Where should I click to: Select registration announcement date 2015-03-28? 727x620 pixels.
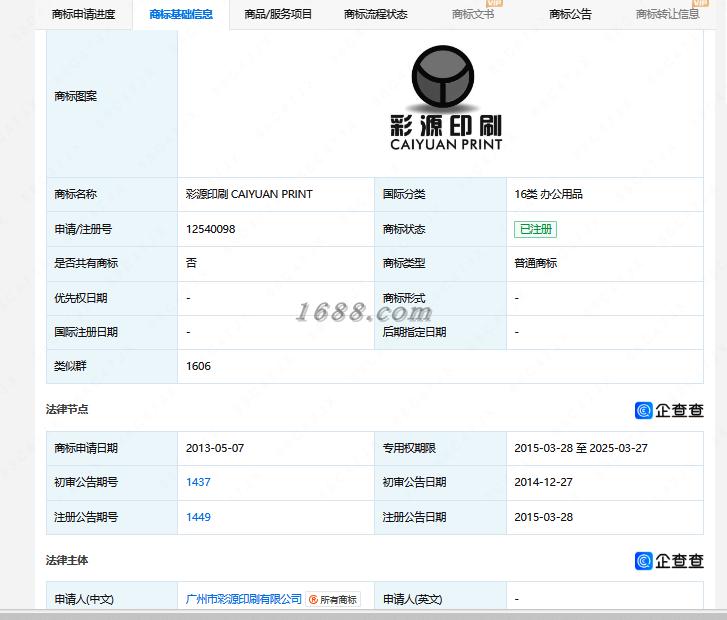tap(543, 517)
